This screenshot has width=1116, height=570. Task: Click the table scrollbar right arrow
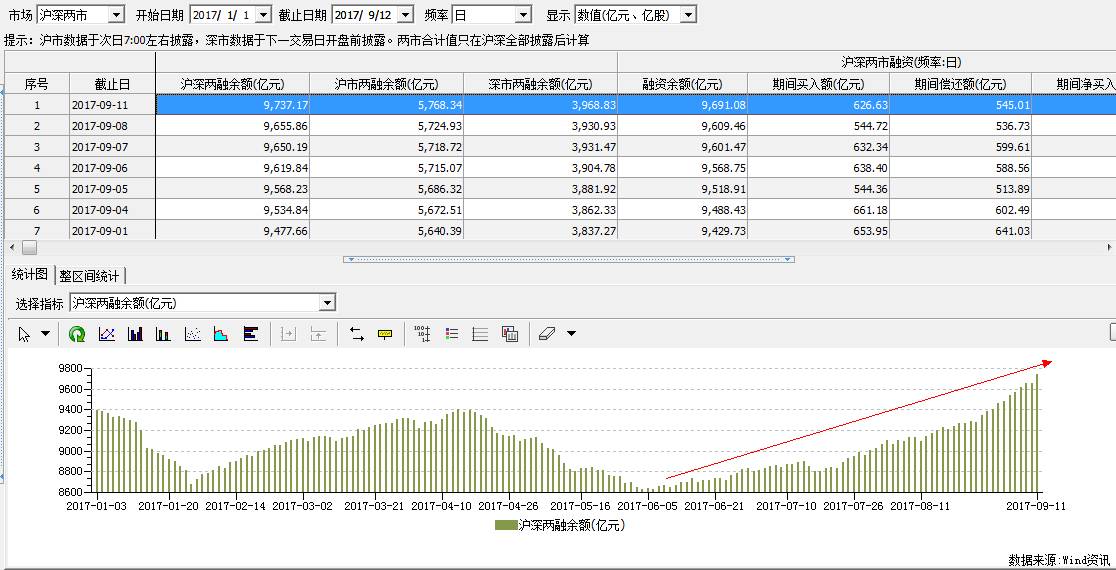tap(1110, 248)
